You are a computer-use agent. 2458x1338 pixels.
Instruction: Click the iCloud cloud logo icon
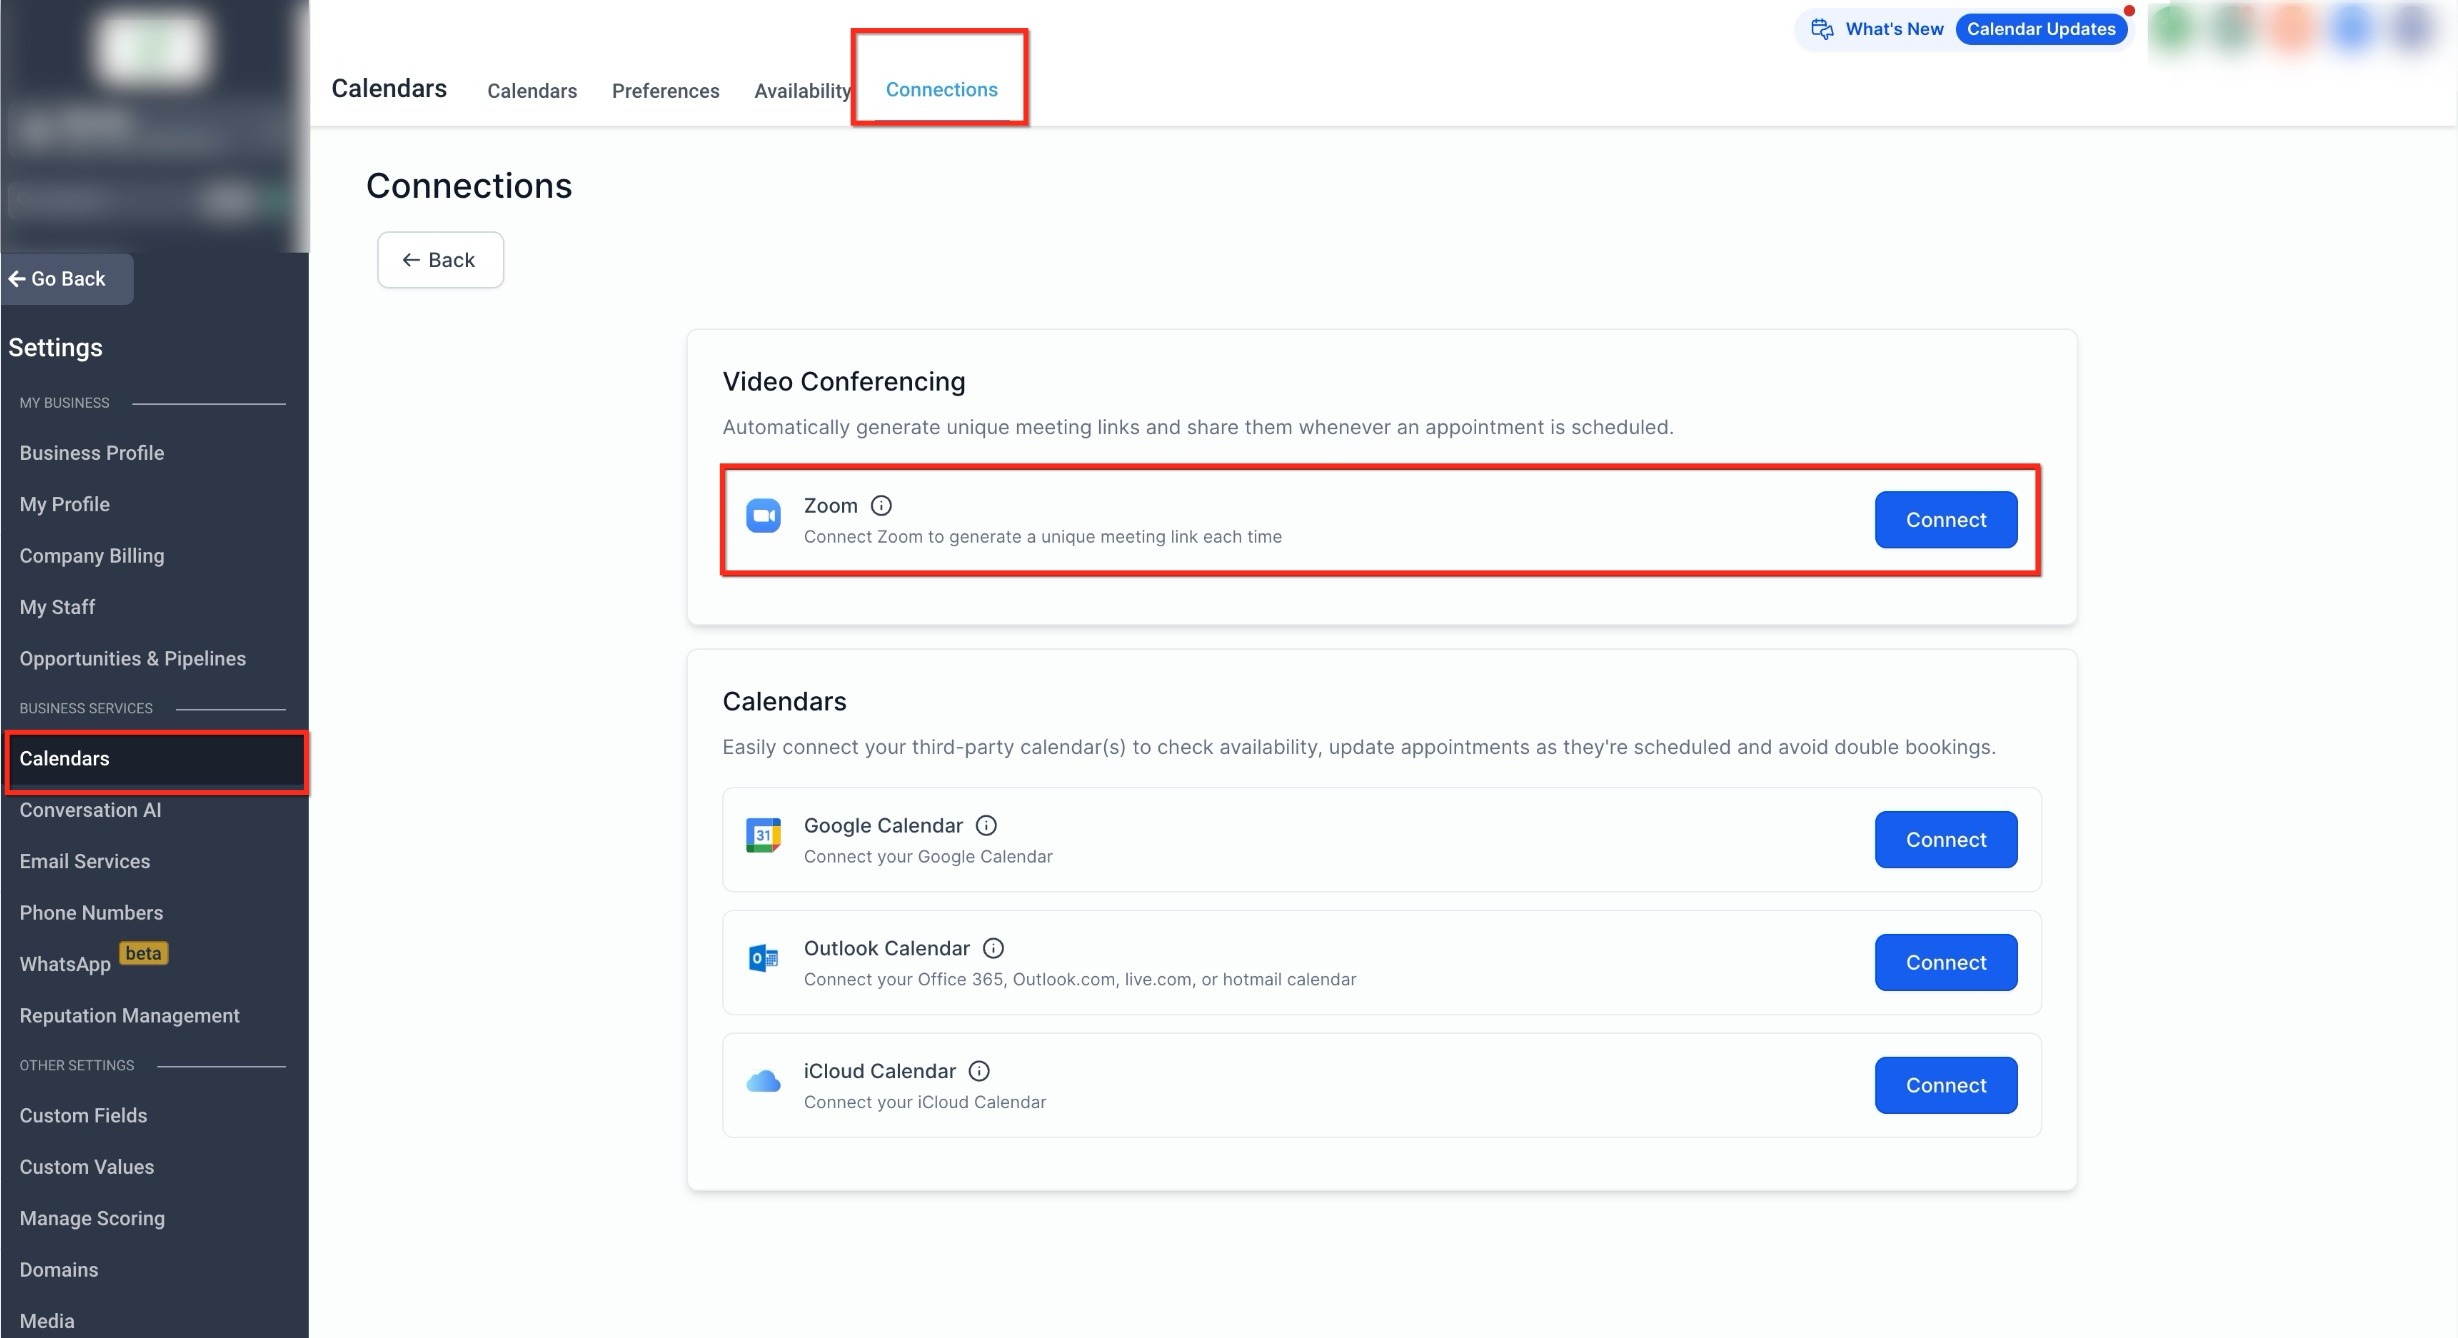[763, 1082]
